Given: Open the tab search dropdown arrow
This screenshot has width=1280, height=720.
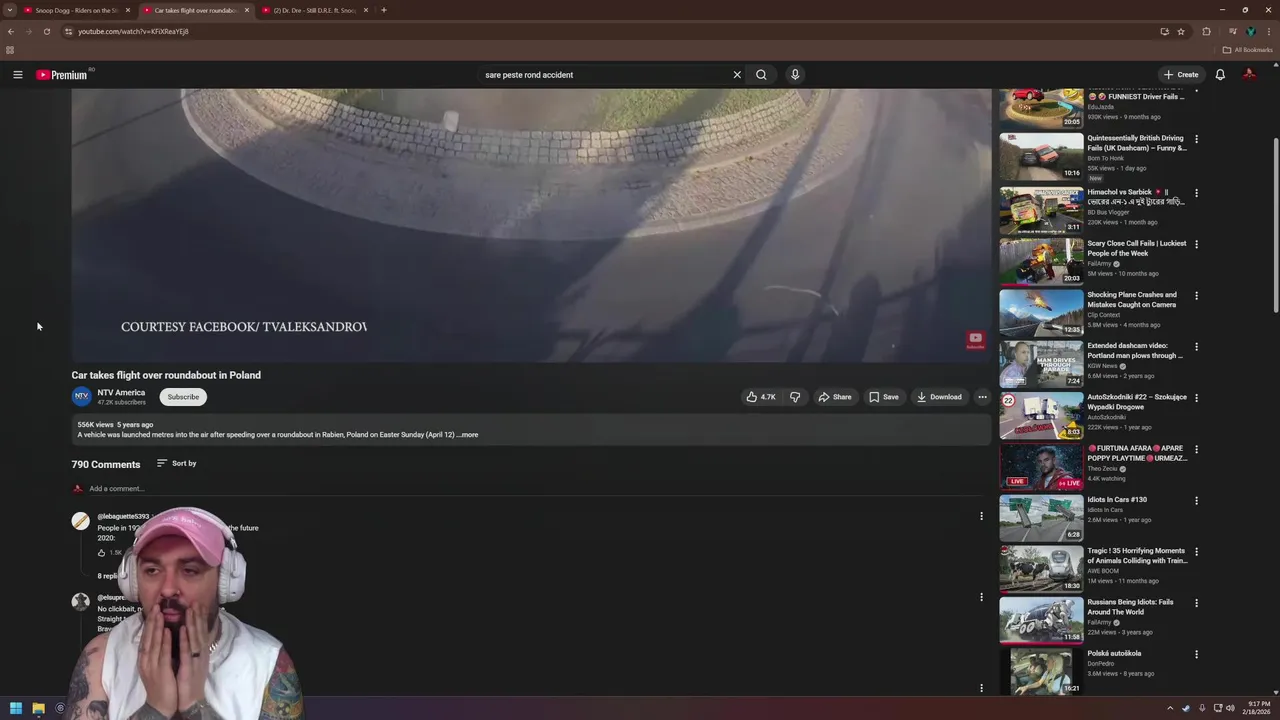Looking at the screenshot, I should pos(9,10).
